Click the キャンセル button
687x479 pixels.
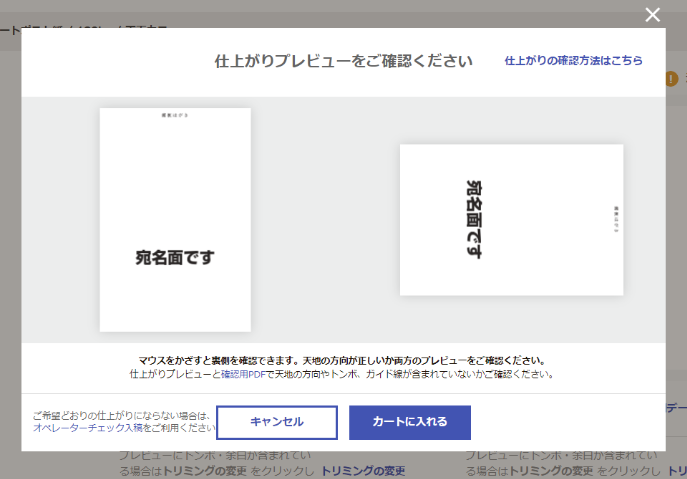pyautogui.click(x=277, y=422)
